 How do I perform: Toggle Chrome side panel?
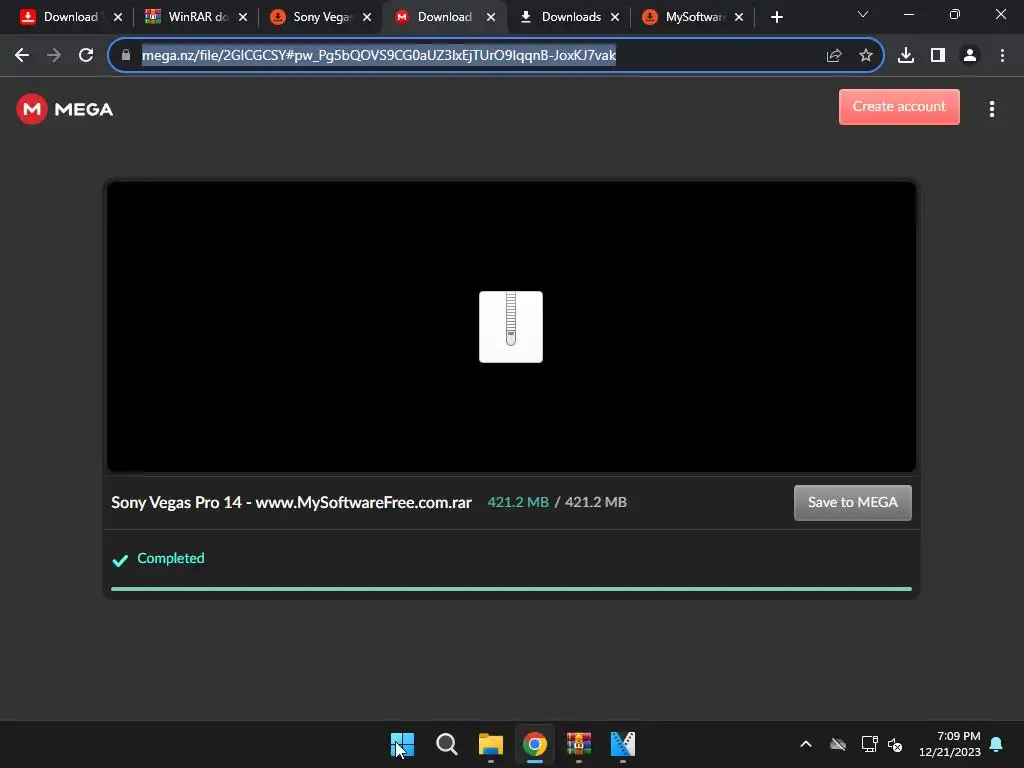(x=938, y=55)
